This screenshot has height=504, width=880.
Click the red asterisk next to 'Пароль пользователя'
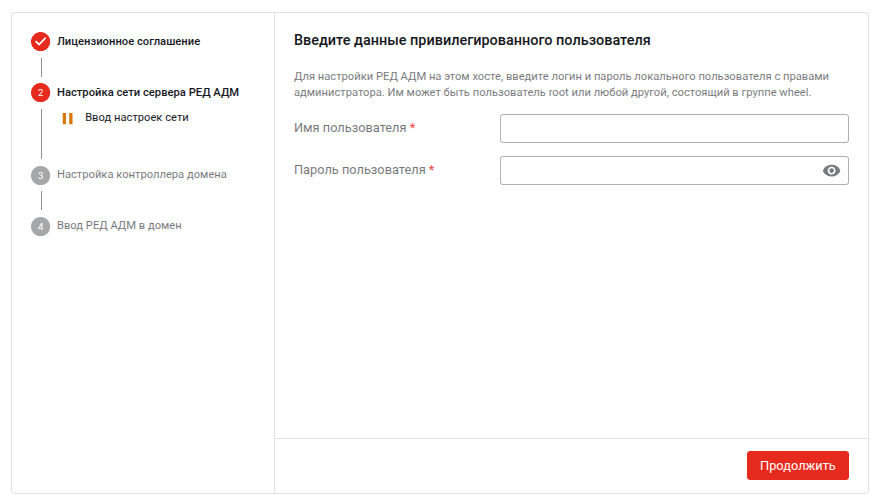click(x=431, y=170)
